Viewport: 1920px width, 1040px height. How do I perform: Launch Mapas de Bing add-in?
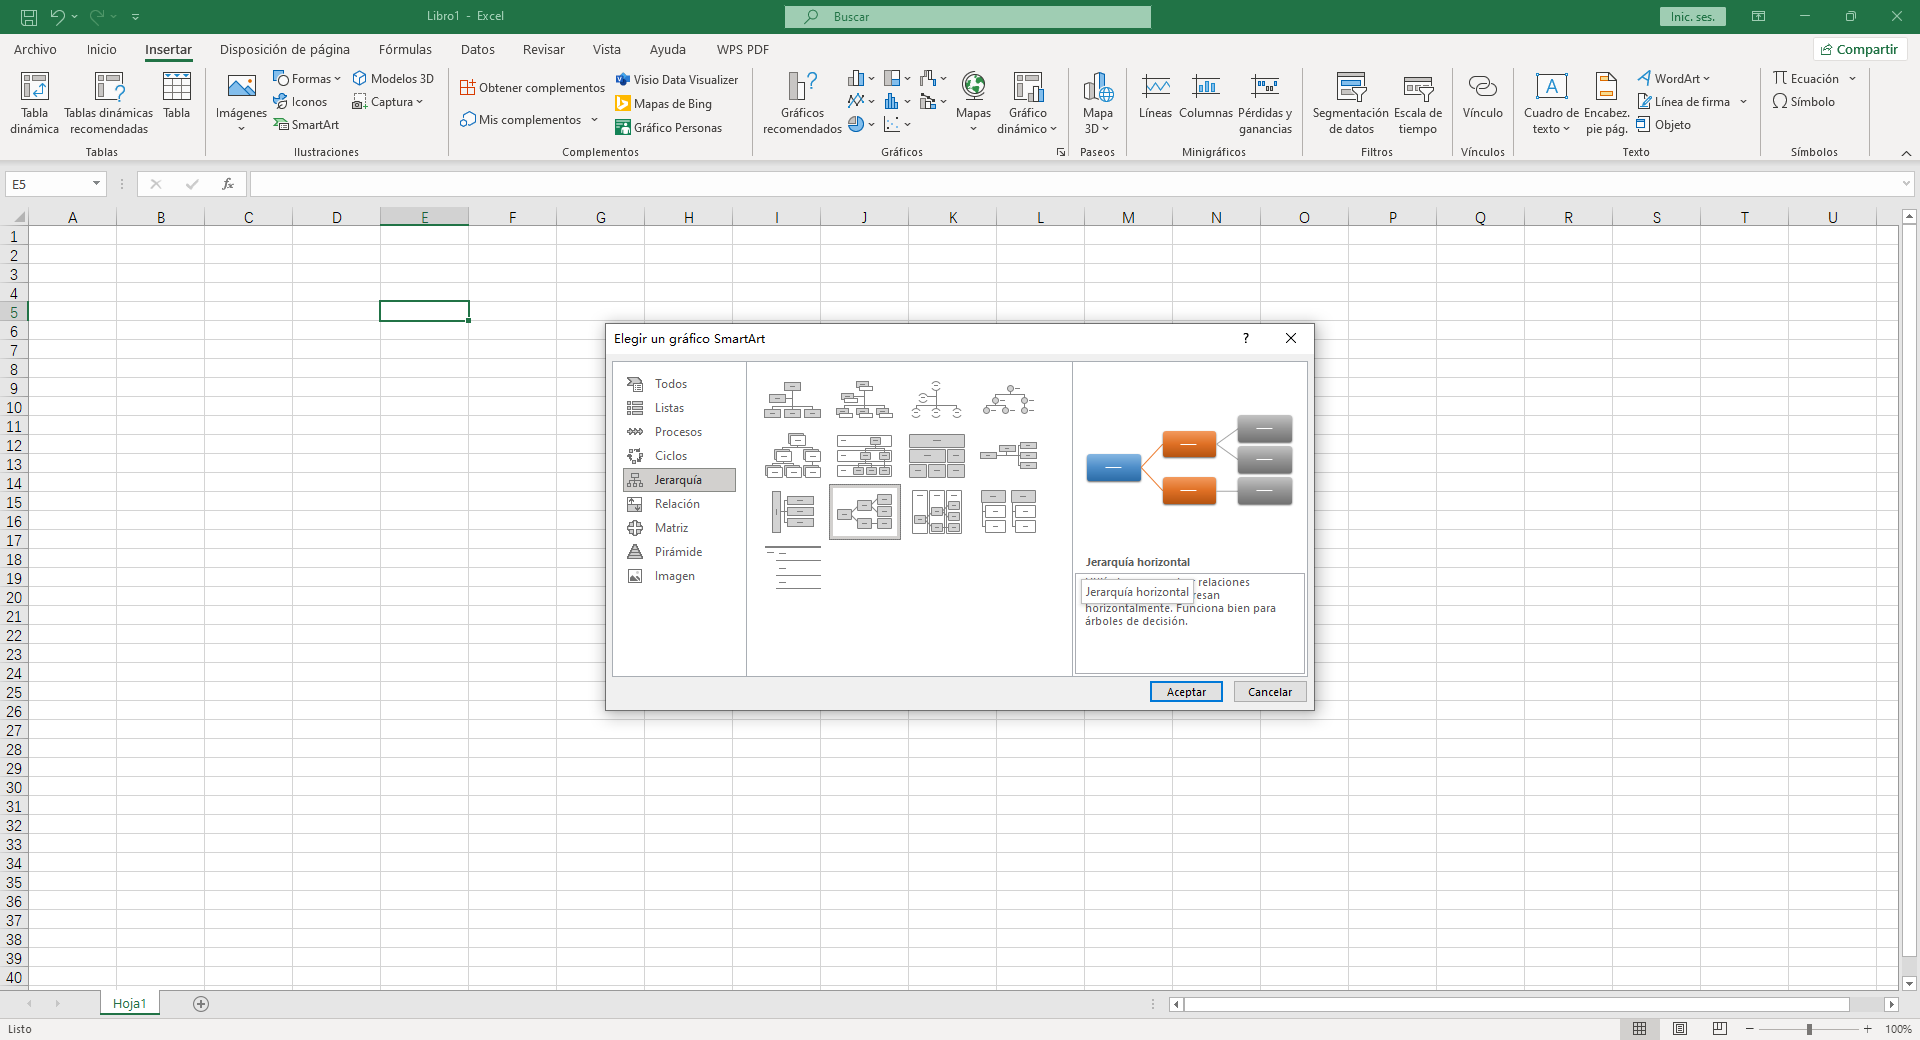click(664, 104)
